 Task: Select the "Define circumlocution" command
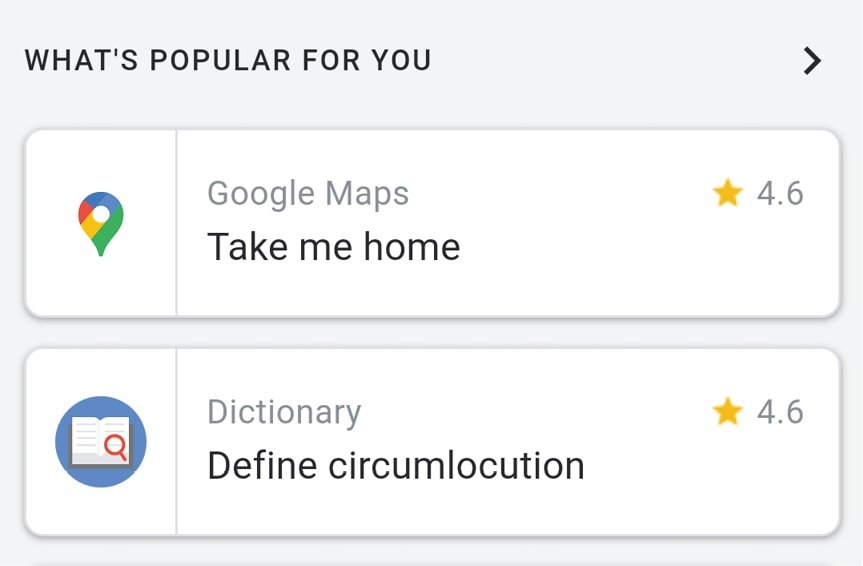pyautogui.click(x=395, y=465)
